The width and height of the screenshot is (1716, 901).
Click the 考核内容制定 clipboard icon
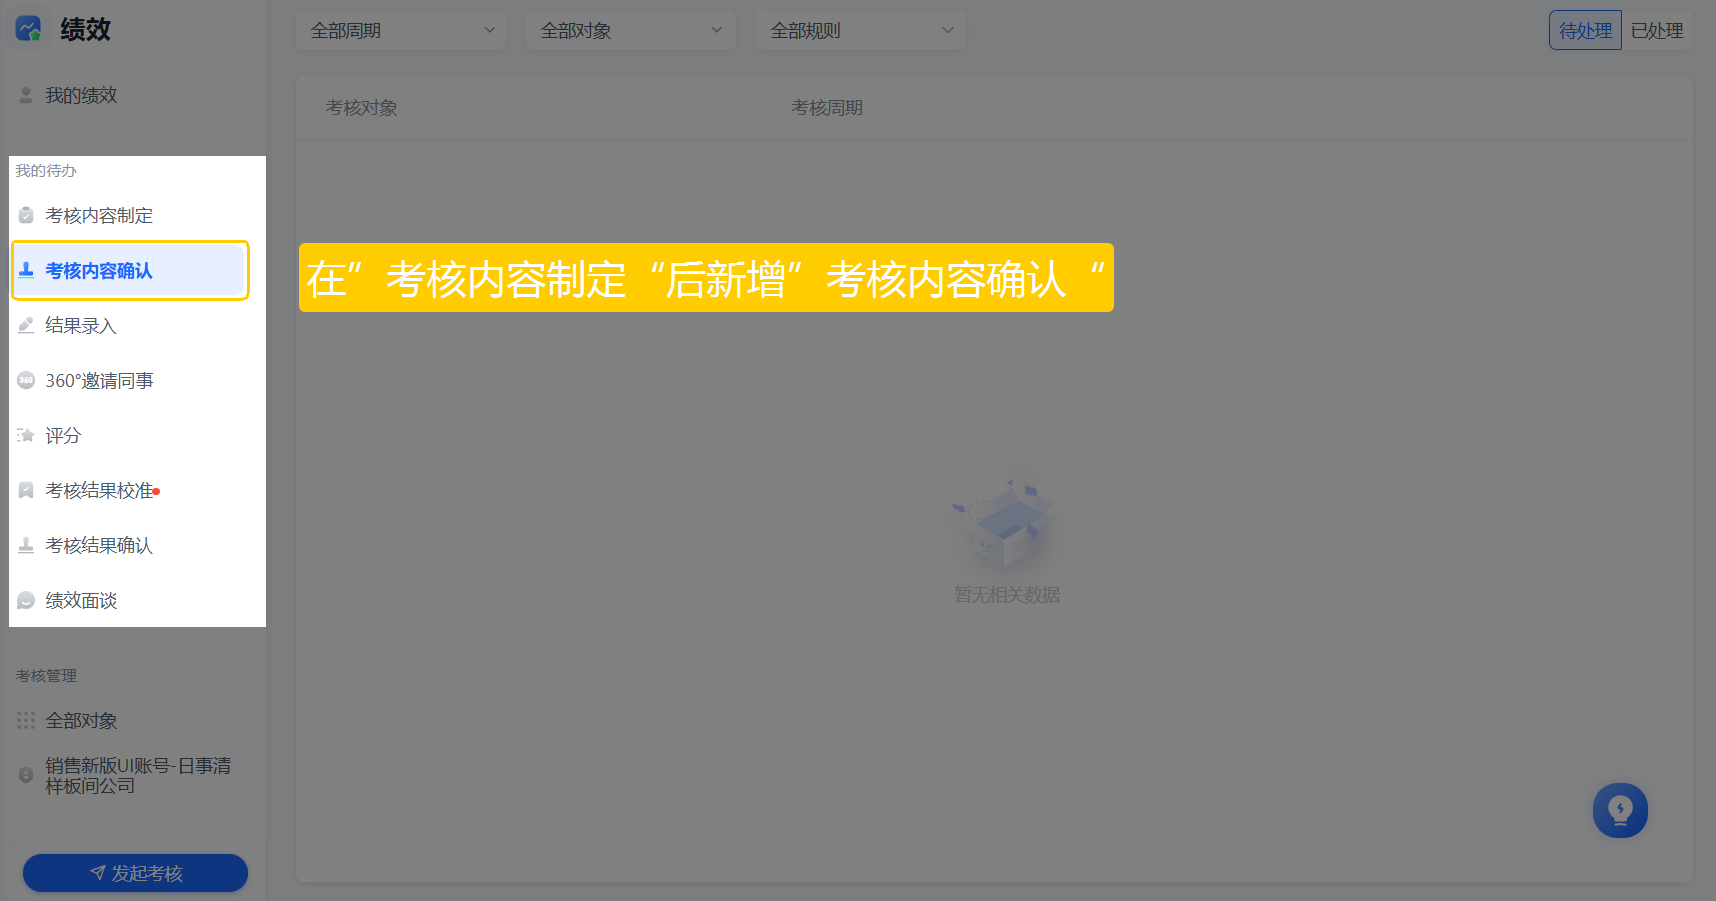point(26,215)
